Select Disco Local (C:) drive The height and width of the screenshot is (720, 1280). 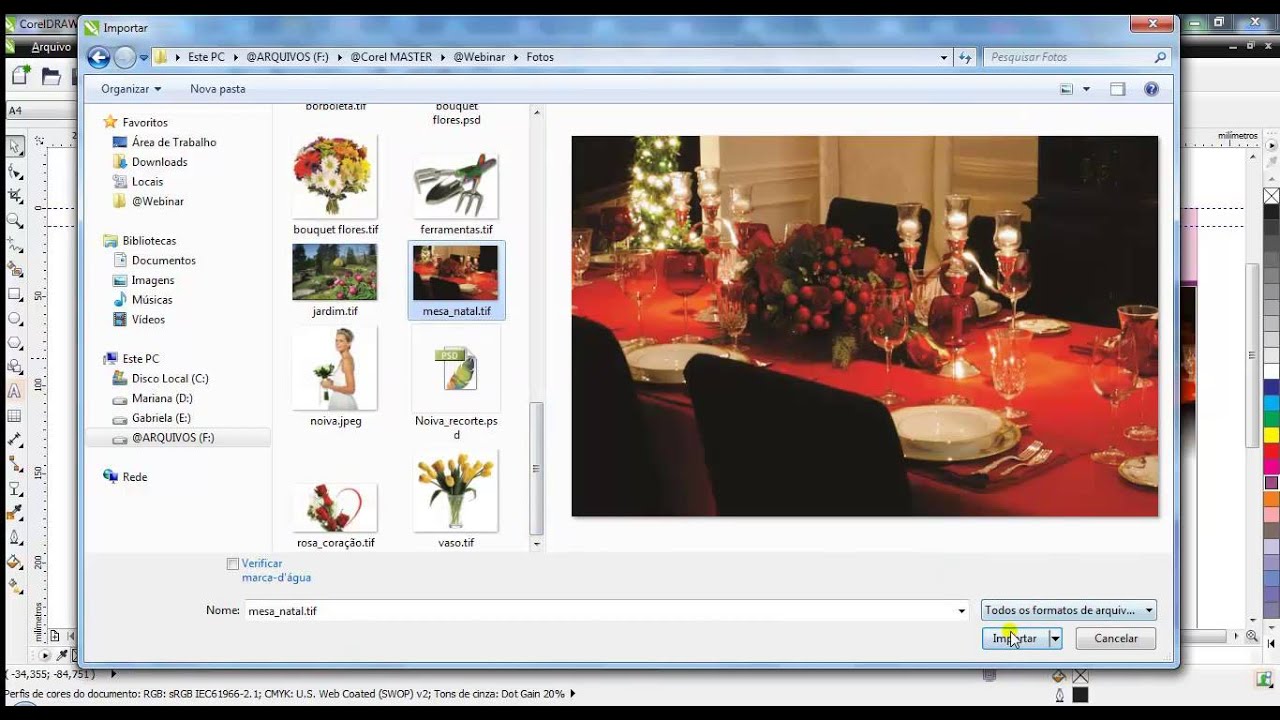(170, 379)
